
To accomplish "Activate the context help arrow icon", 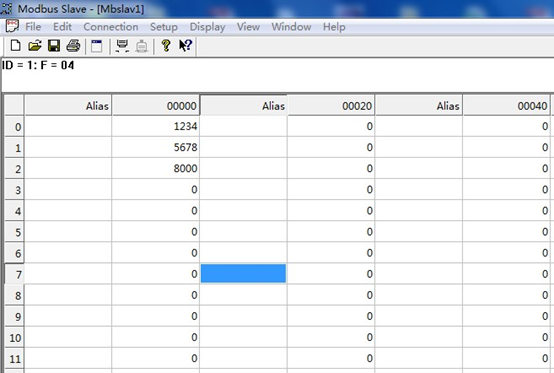I will pyautogui.click(x=185, y=46).
